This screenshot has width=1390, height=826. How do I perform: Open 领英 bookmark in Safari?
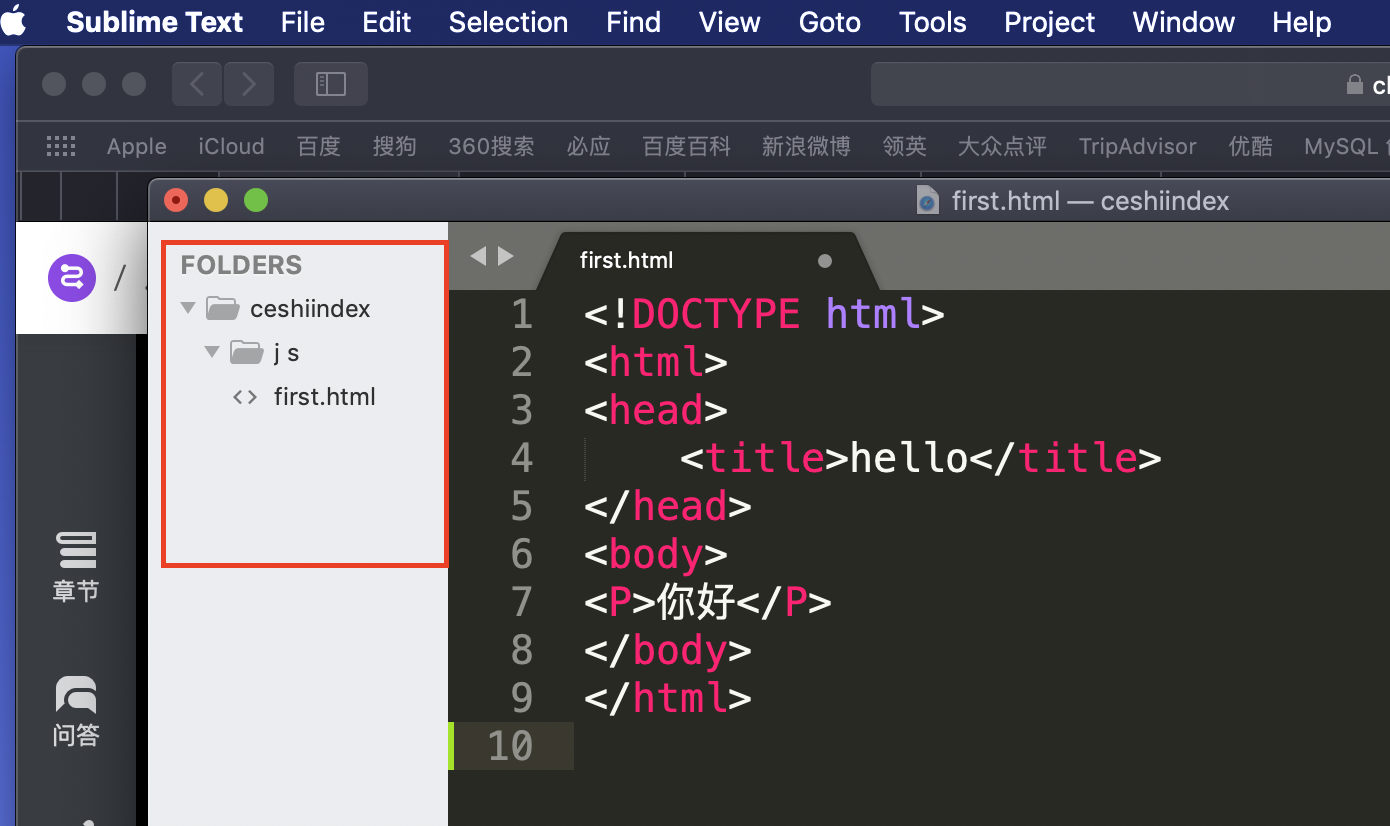click(904, 146)
